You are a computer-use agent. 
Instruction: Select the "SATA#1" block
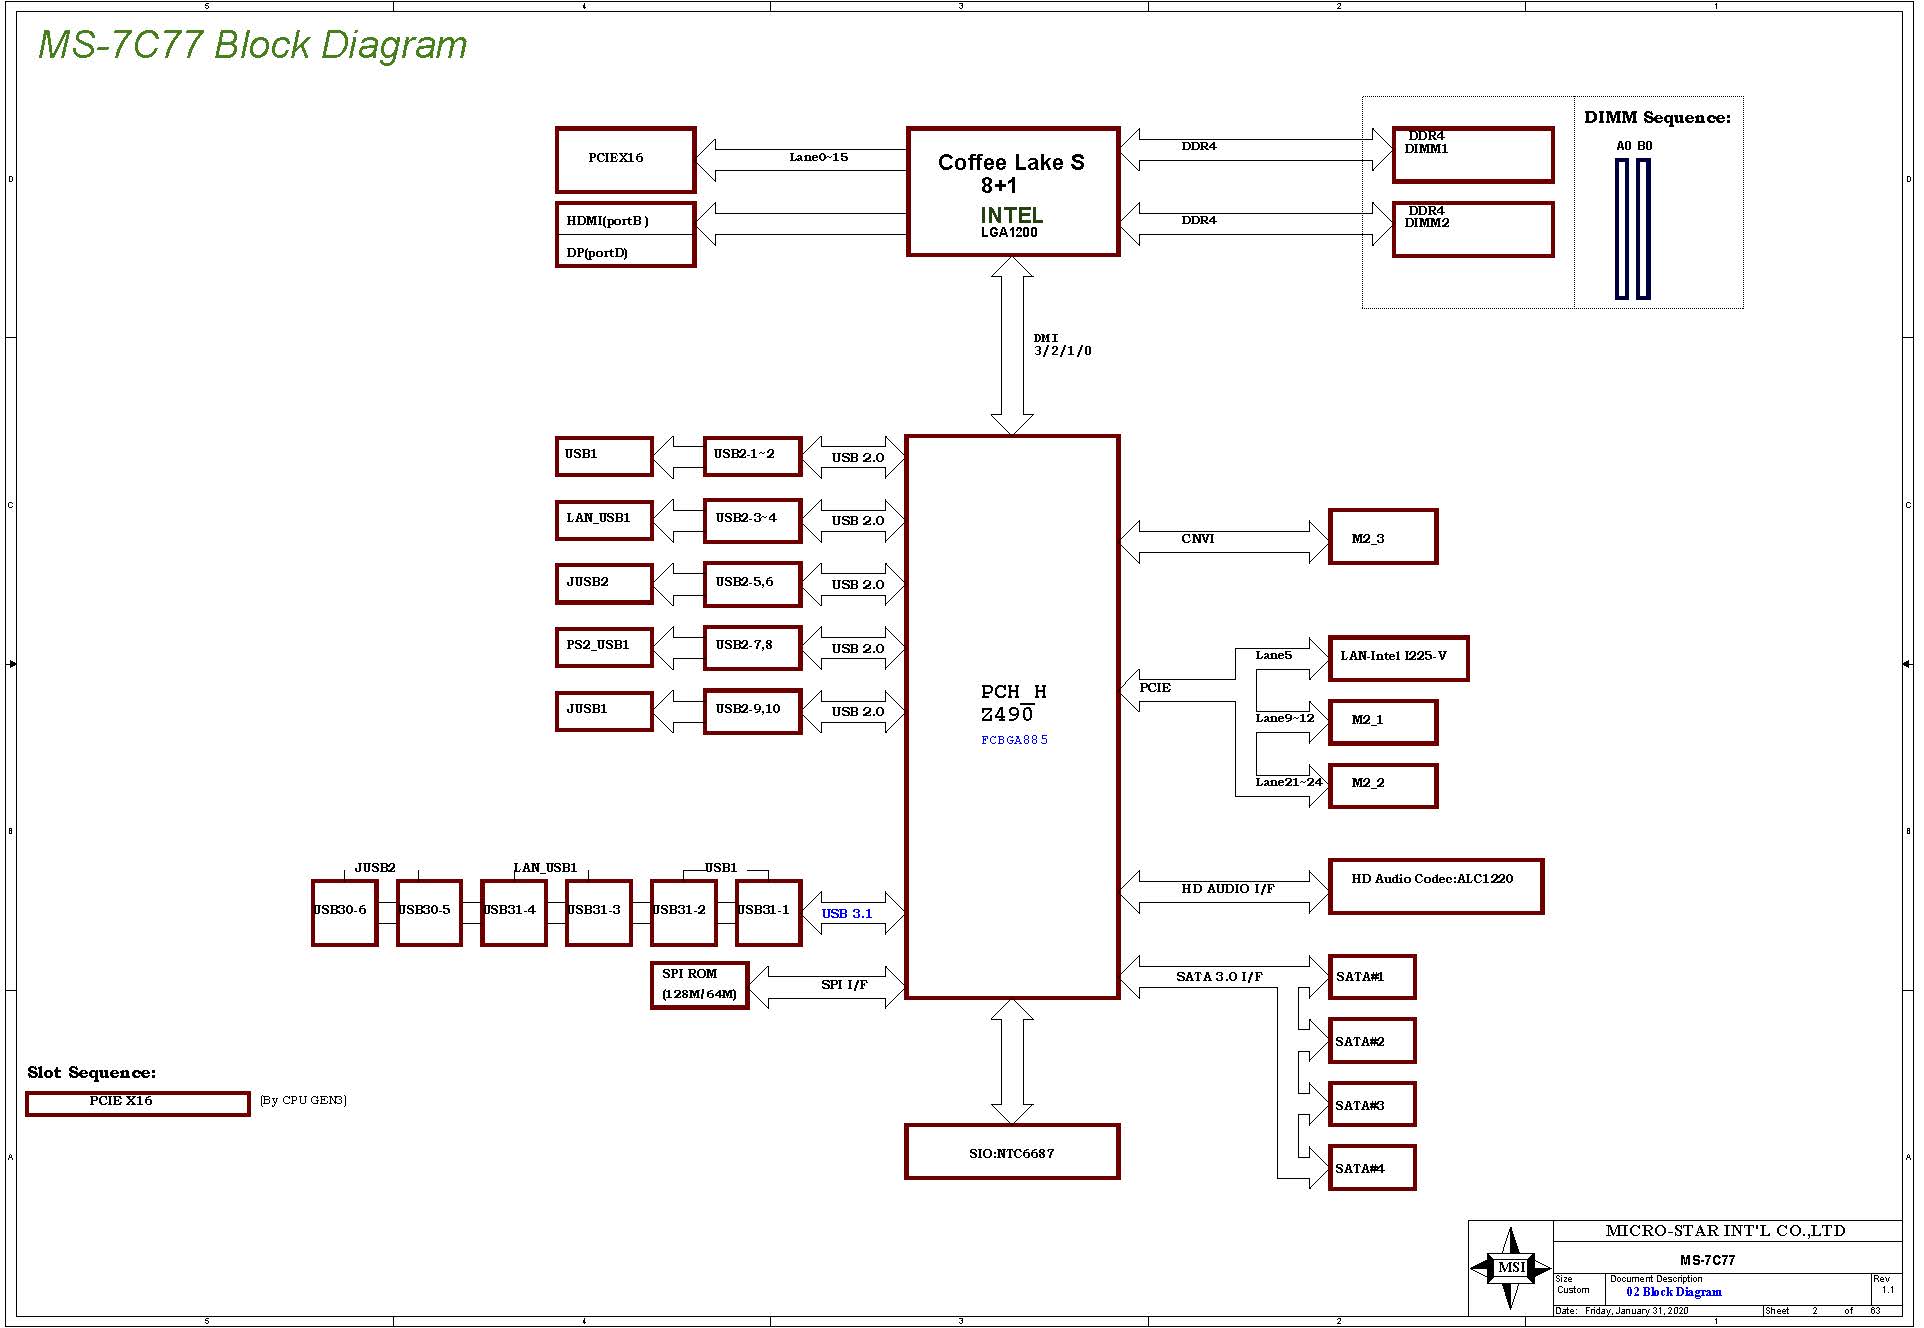point(1372,977)
